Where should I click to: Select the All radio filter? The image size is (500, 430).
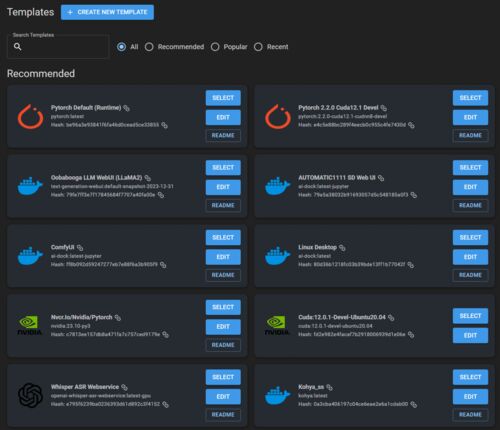[x=121, y=47]
